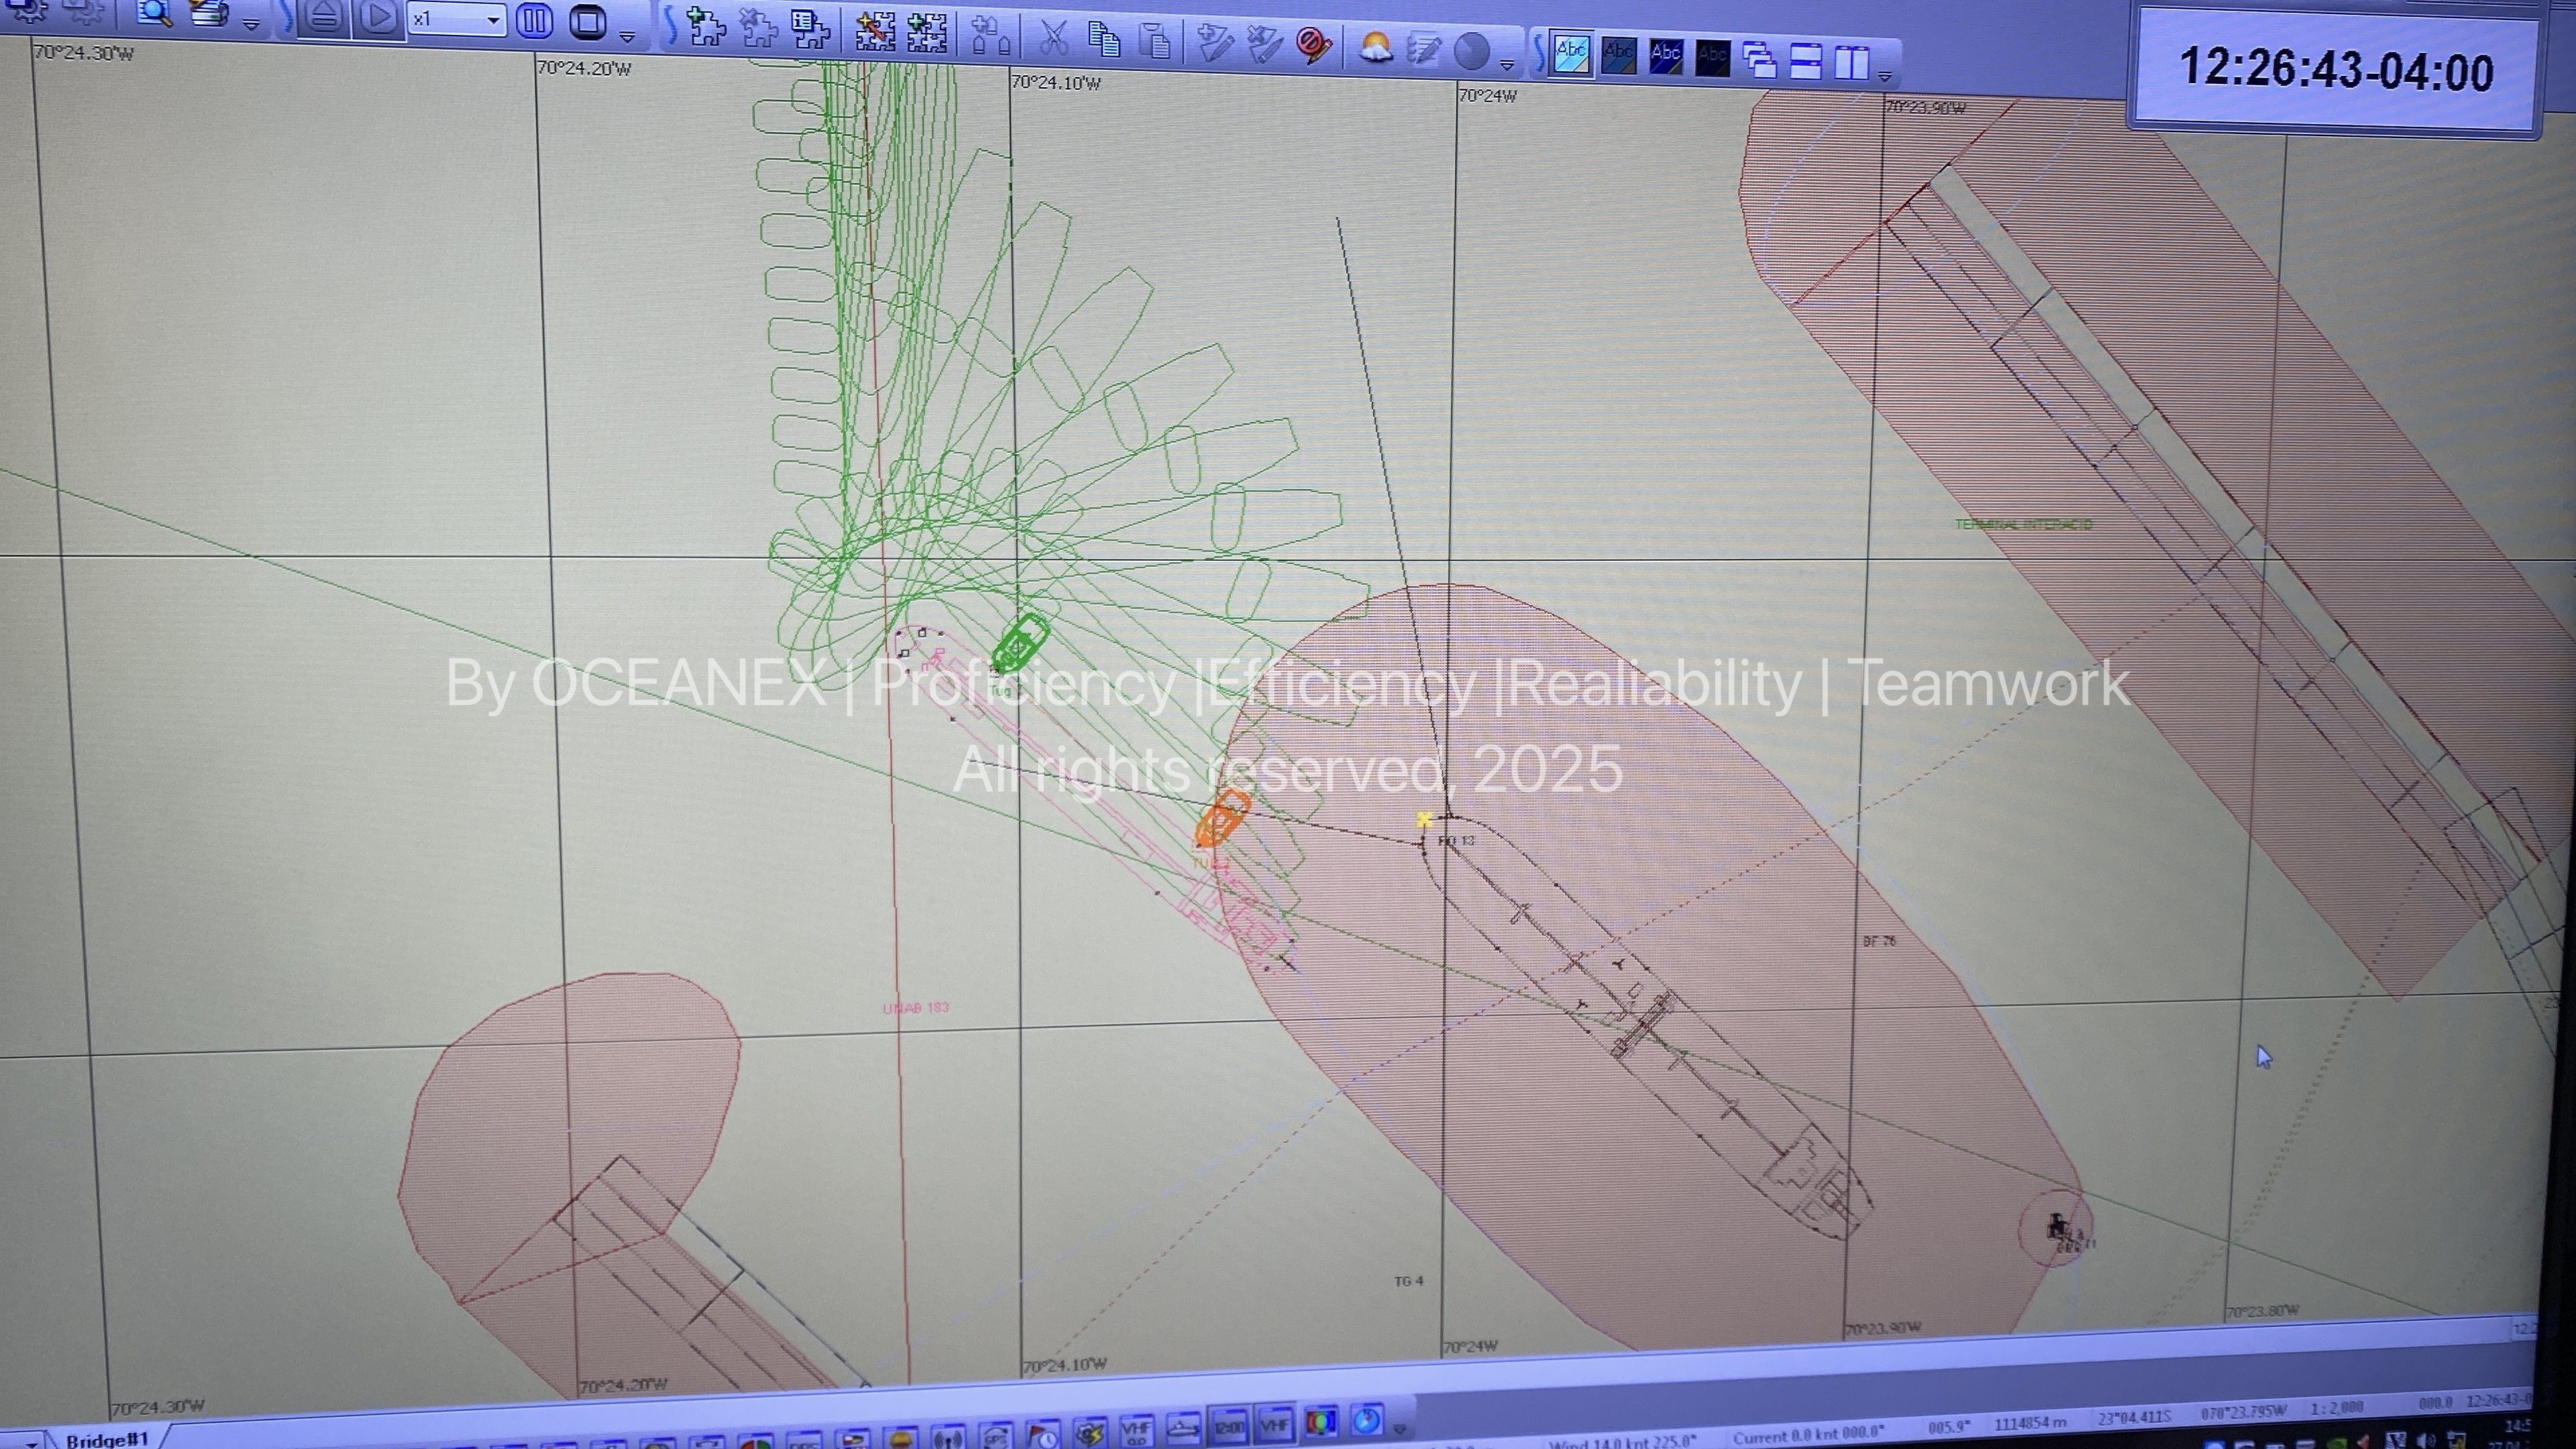The width and height of the screenshot is (2576, 1449).
Task: Click the buoy placement icon
Action: tap(991, 36)
